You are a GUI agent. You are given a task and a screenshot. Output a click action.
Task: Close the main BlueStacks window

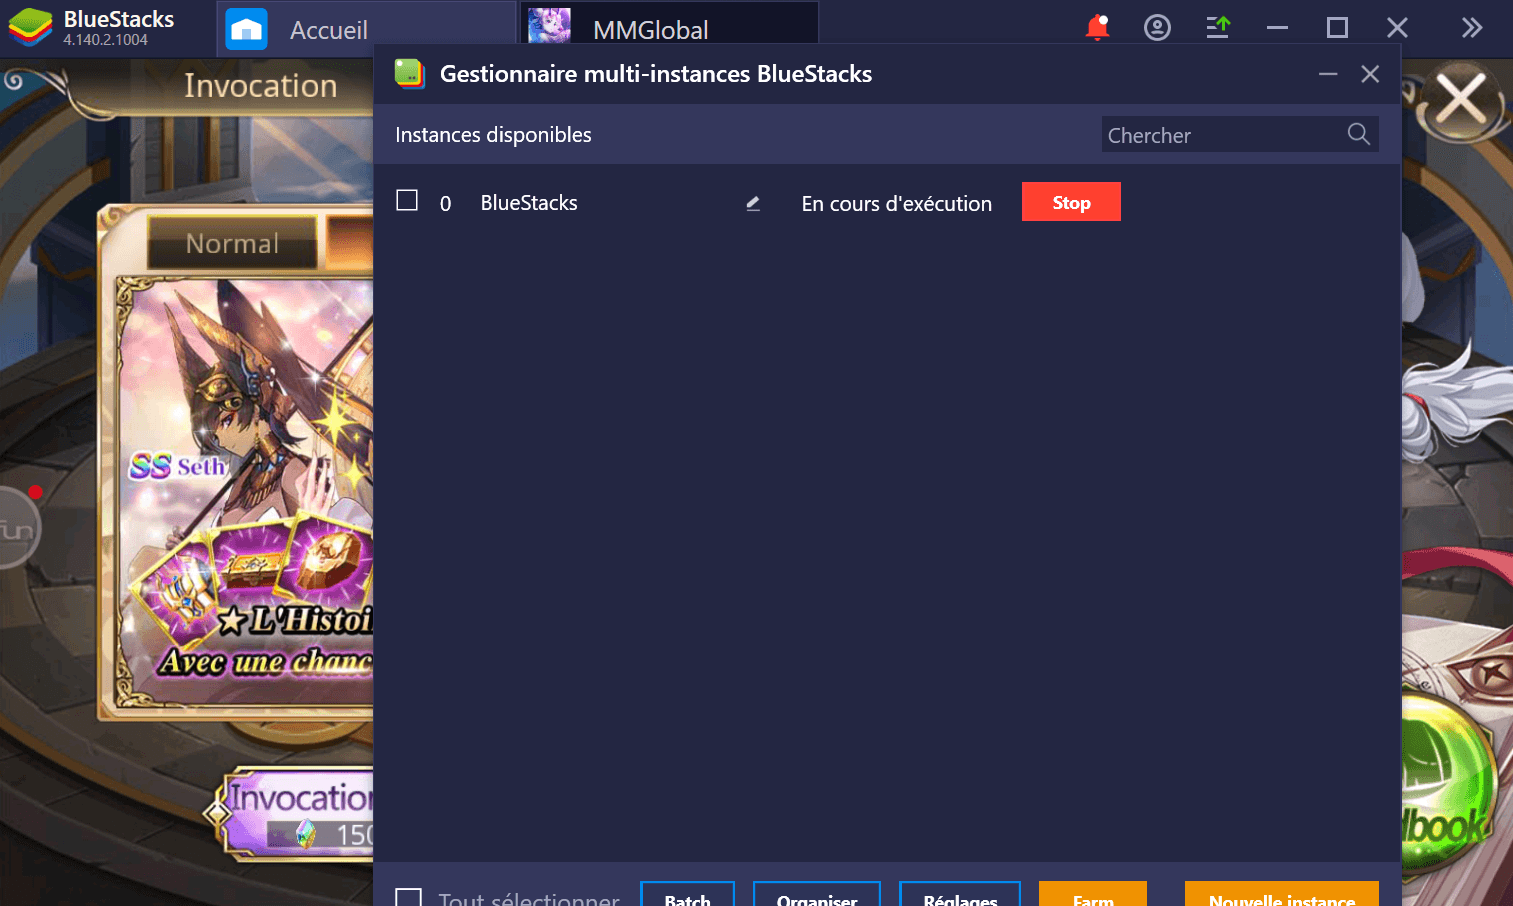pyautogui.click(x=1397, y=28)
